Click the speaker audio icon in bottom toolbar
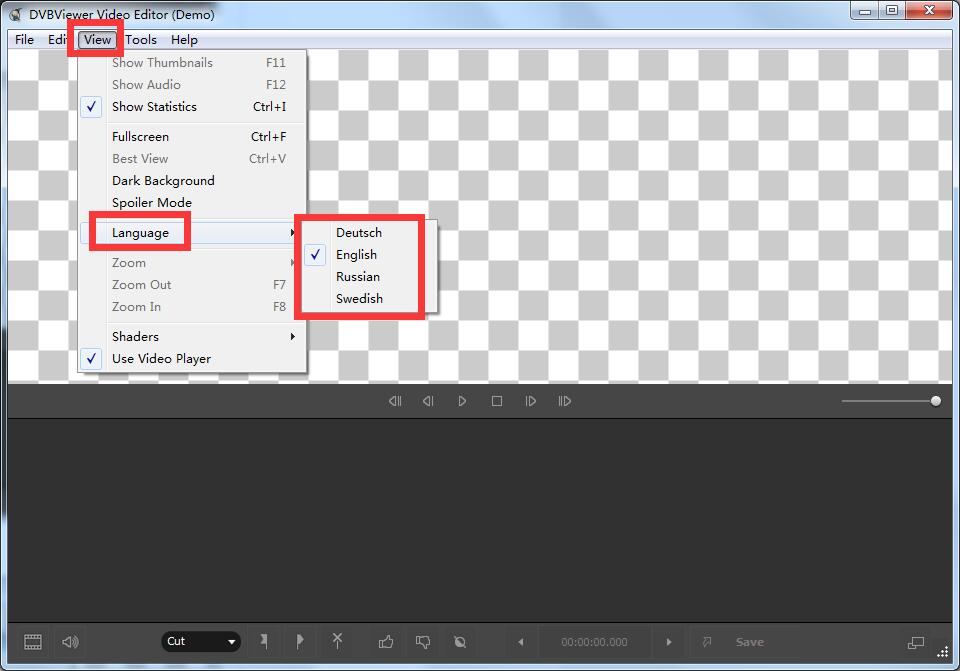Viewport: 960px width, 671px height. (x=69, y=642)
